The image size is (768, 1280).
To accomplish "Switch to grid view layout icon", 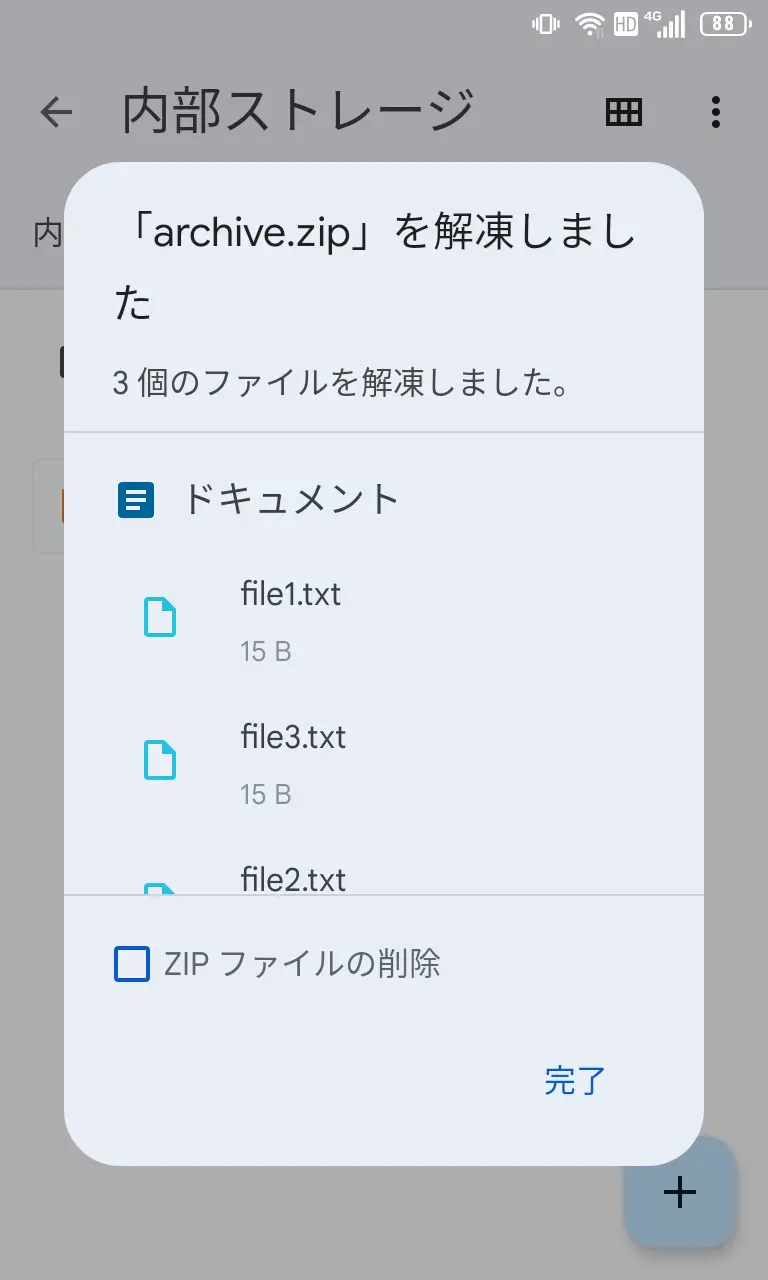I will click(x=624, y=112).
